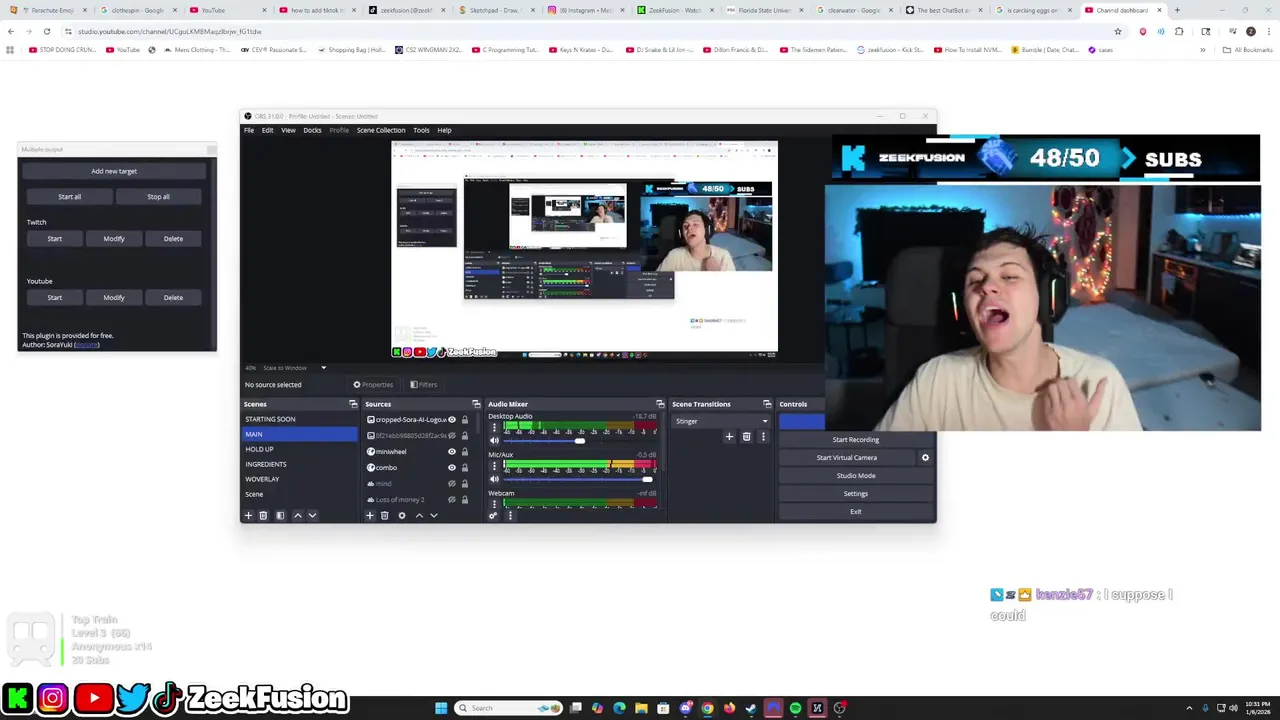
Task: Toggle lock on mind source
Action: 464,483
